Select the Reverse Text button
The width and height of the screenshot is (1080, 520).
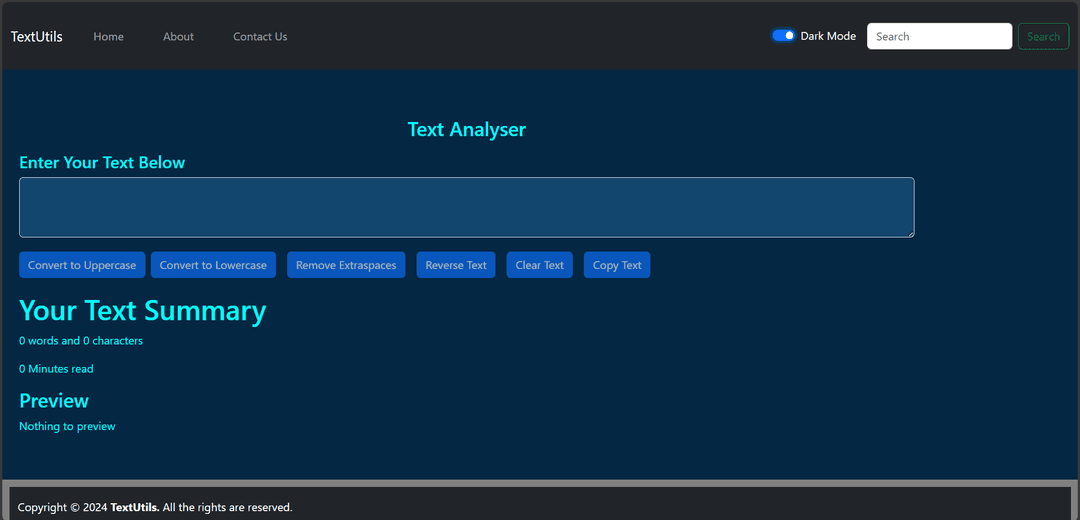[456, 265]
